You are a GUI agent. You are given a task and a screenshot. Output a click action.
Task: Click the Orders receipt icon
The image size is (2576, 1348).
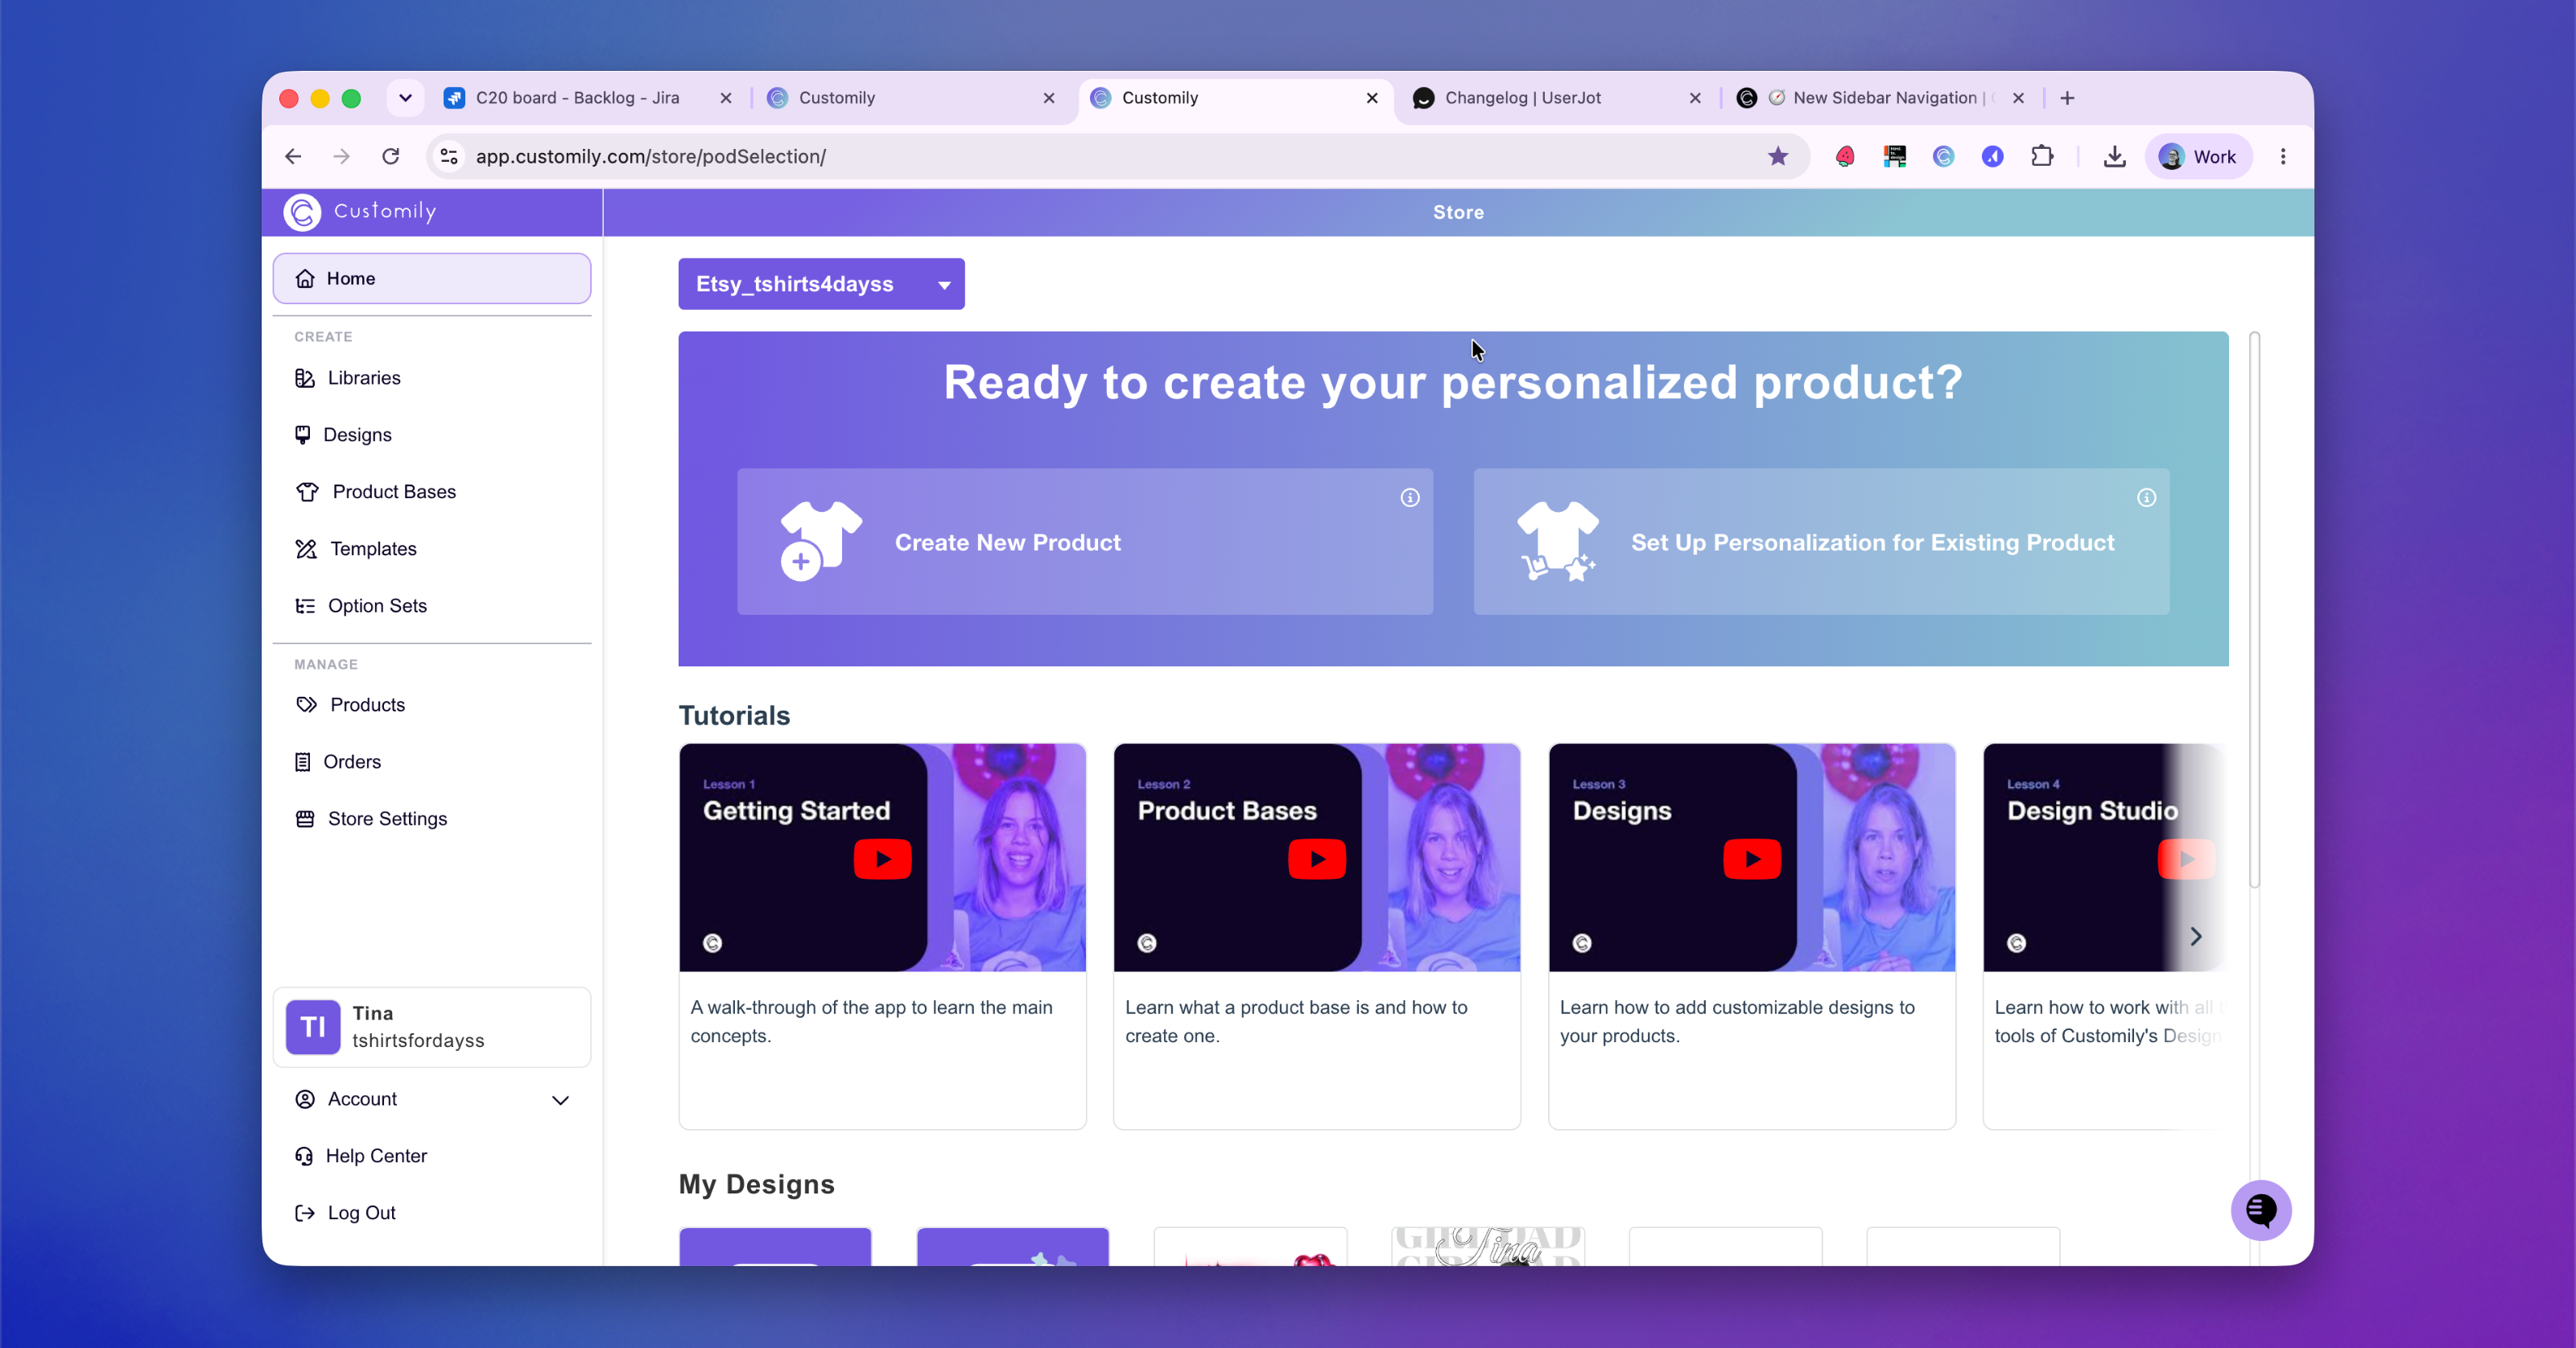pyautogui.click(x=303, y=762)
